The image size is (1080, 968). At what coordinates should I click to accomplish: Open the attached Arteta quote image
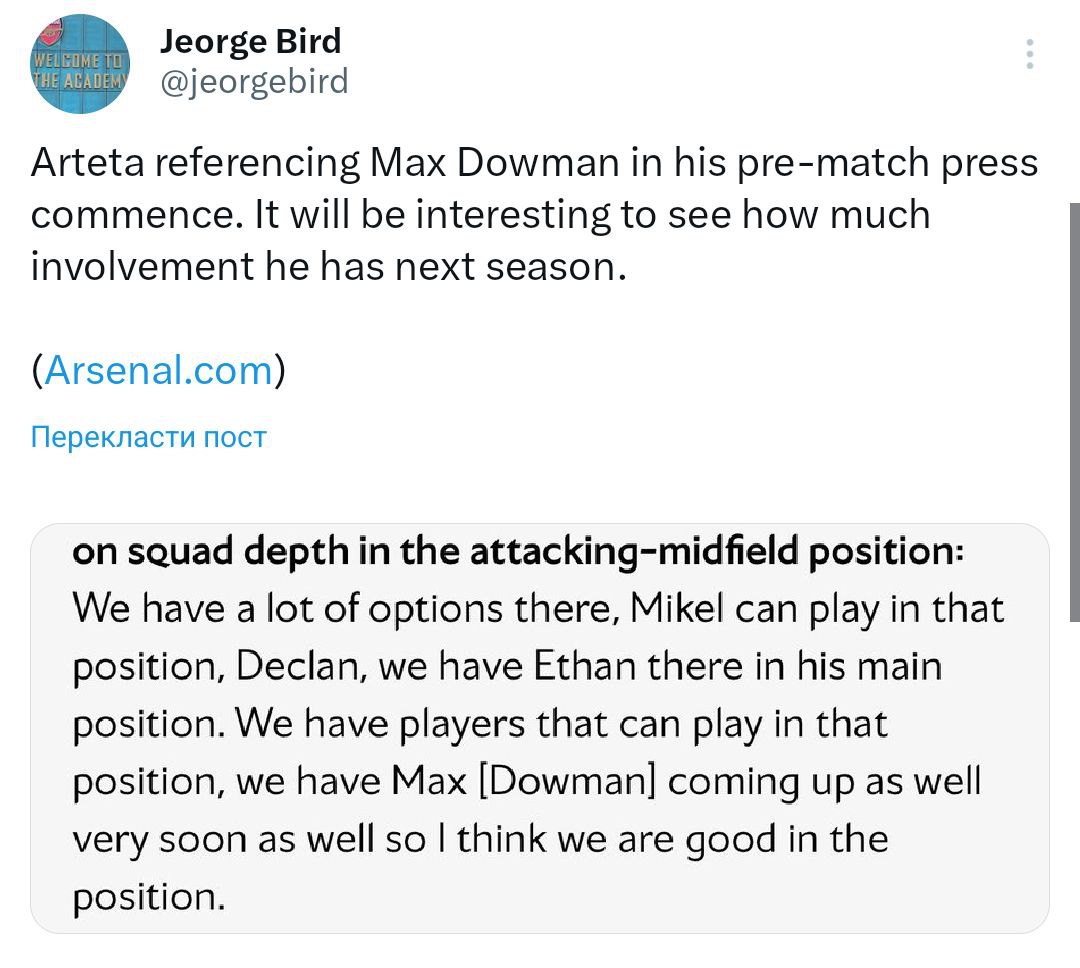click(540, 728)
